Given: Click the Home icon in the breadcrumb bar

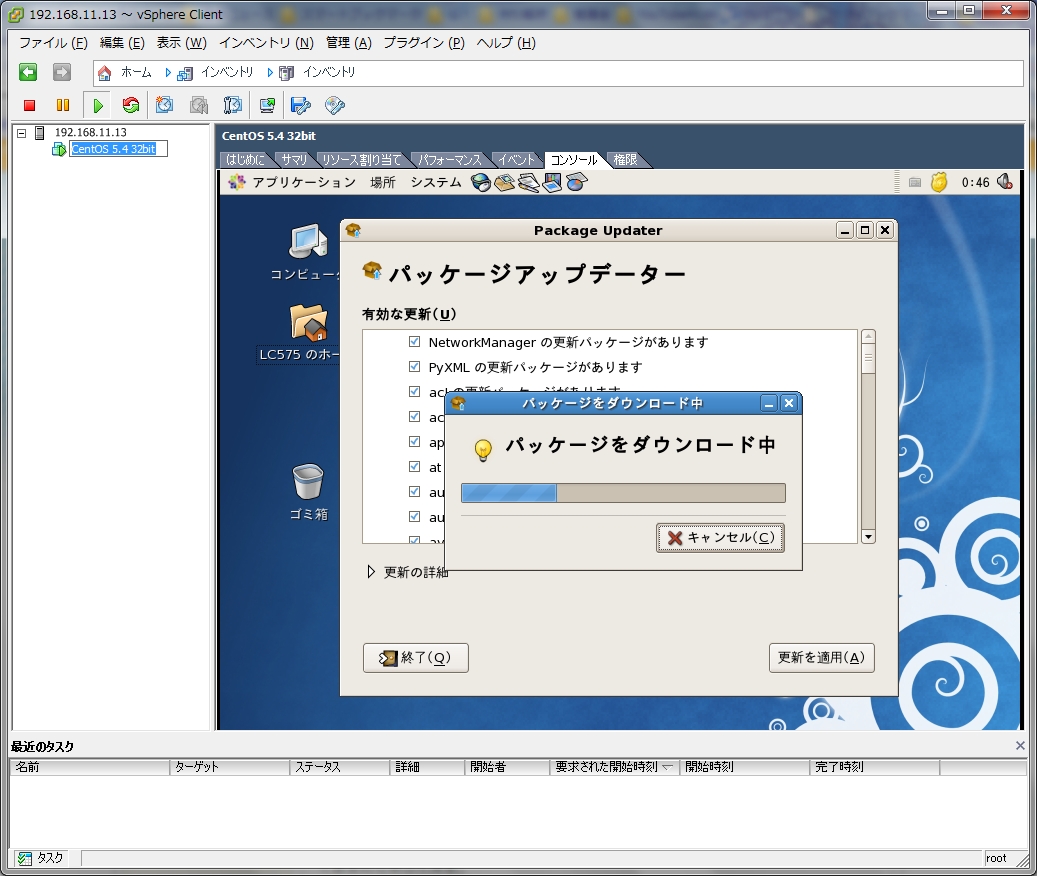Looking at the screenshot, I should pyautogui.click(x=104, y=73).
